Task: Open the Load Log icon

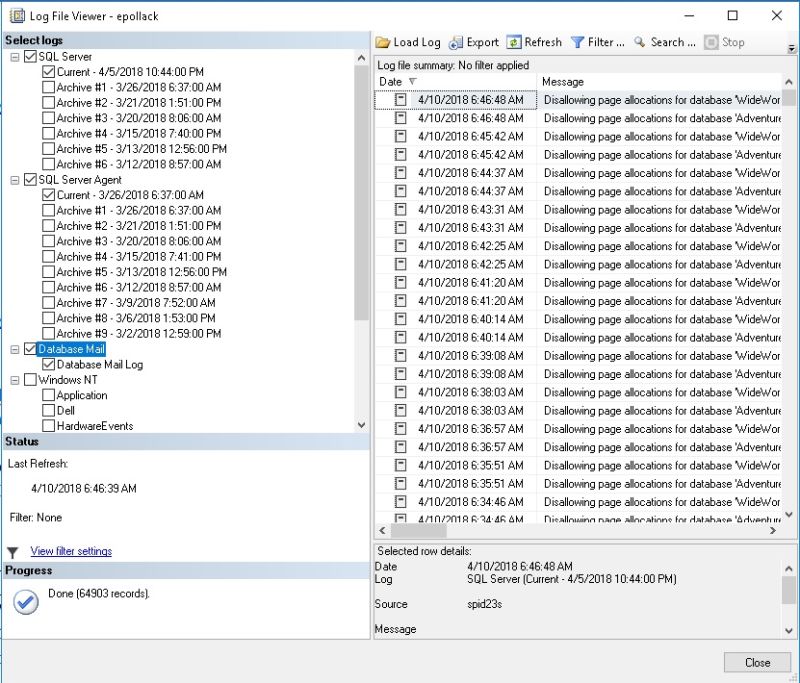Action: click(x=385, y=42)
